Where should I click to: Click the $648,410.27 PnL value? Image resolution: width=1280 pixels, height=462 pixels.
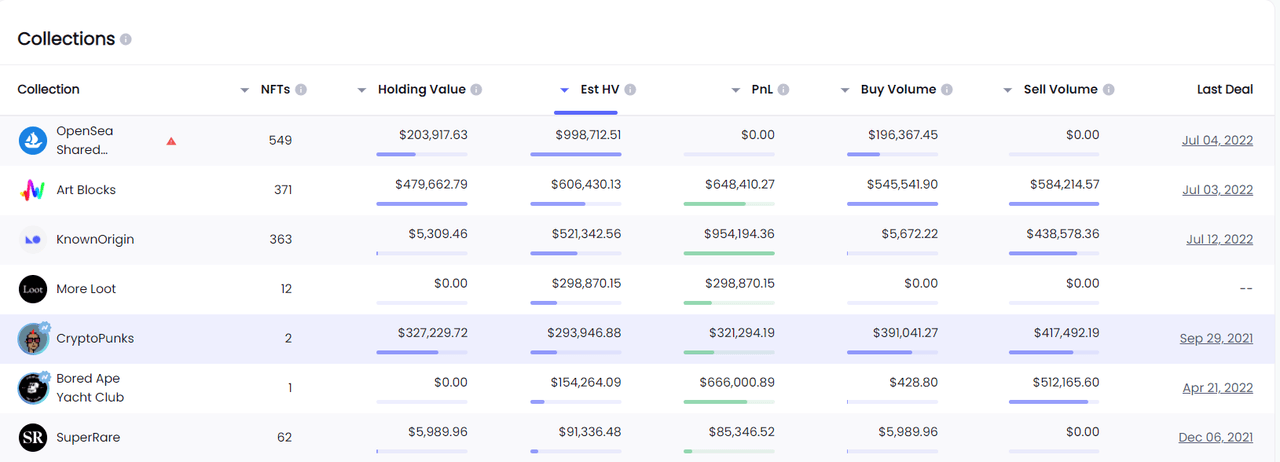[x=739, y=185]
